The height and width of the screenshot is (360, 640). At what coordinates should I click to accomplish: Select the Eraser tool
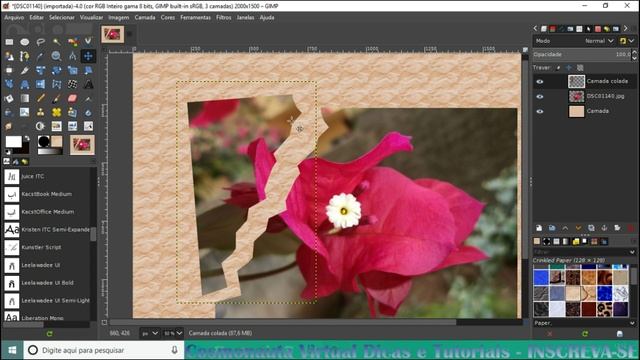(72, 98)
